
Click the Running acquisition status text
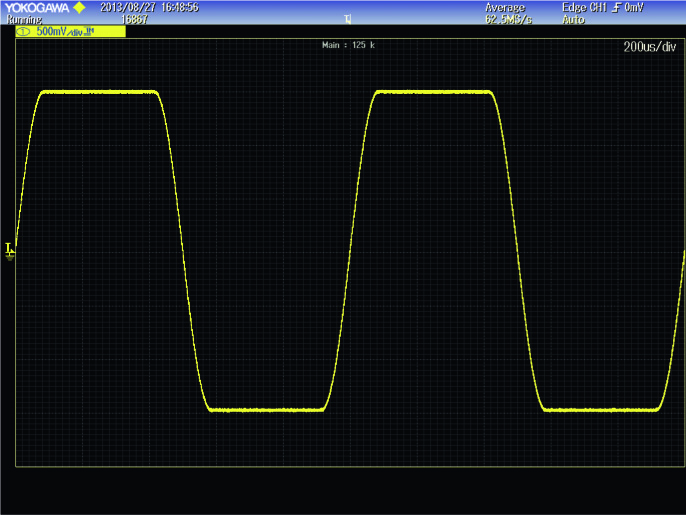24,20
